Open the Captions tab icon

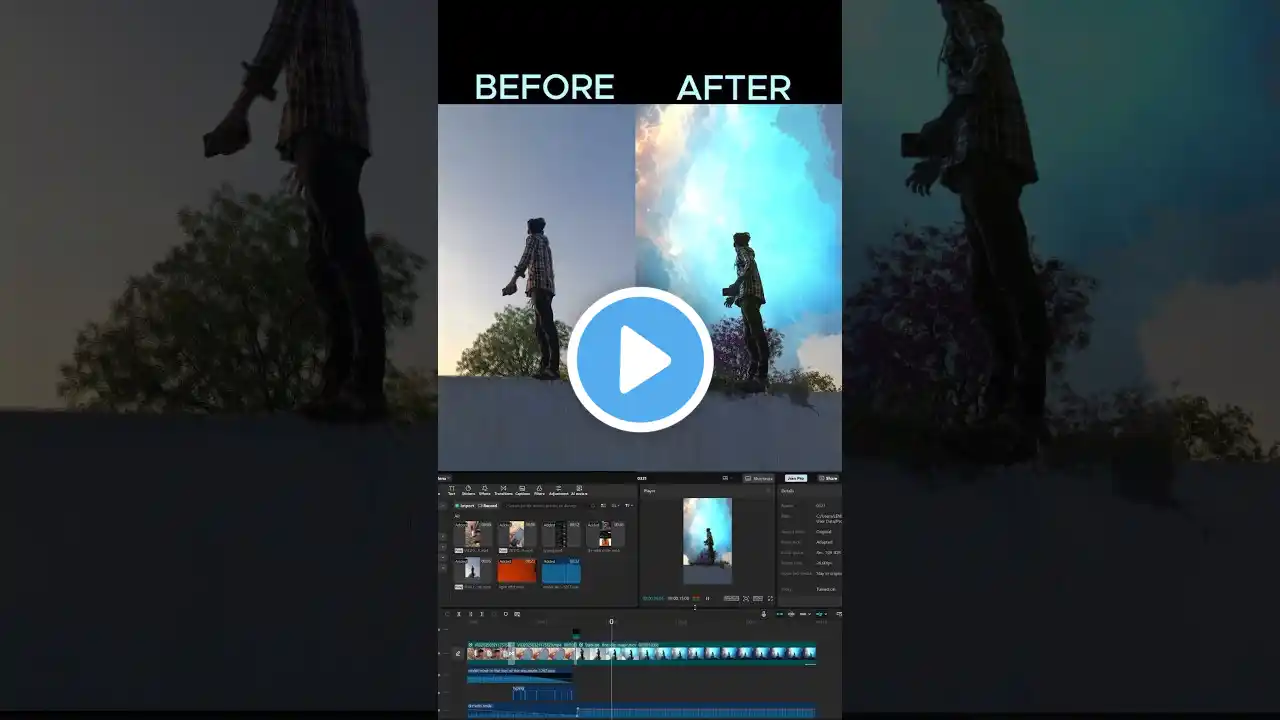click(522, 490)
